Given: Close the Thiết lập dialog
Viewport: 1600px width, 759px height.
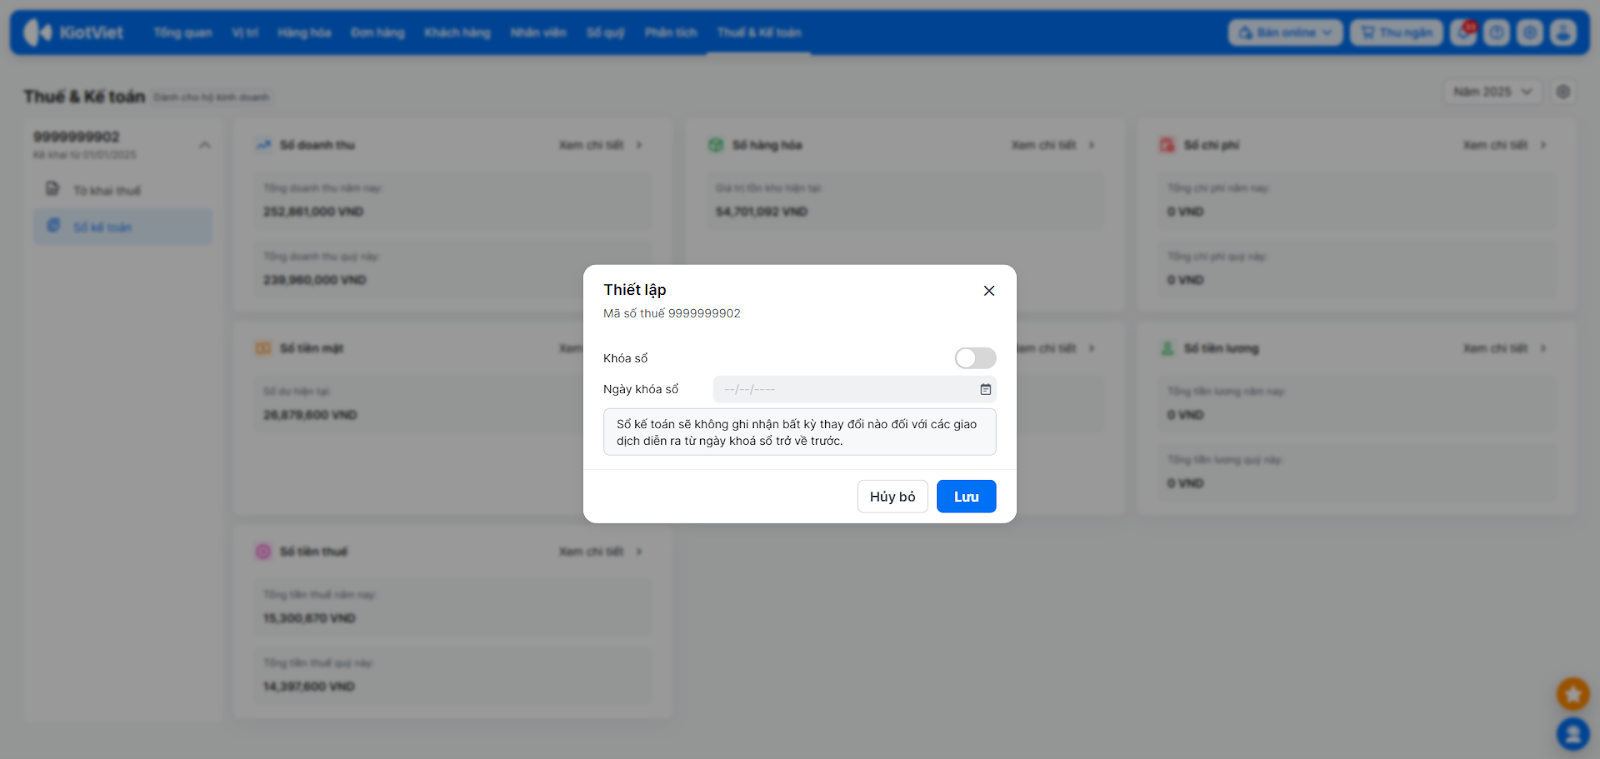Looking at the screenshot, I should [989, 291].
